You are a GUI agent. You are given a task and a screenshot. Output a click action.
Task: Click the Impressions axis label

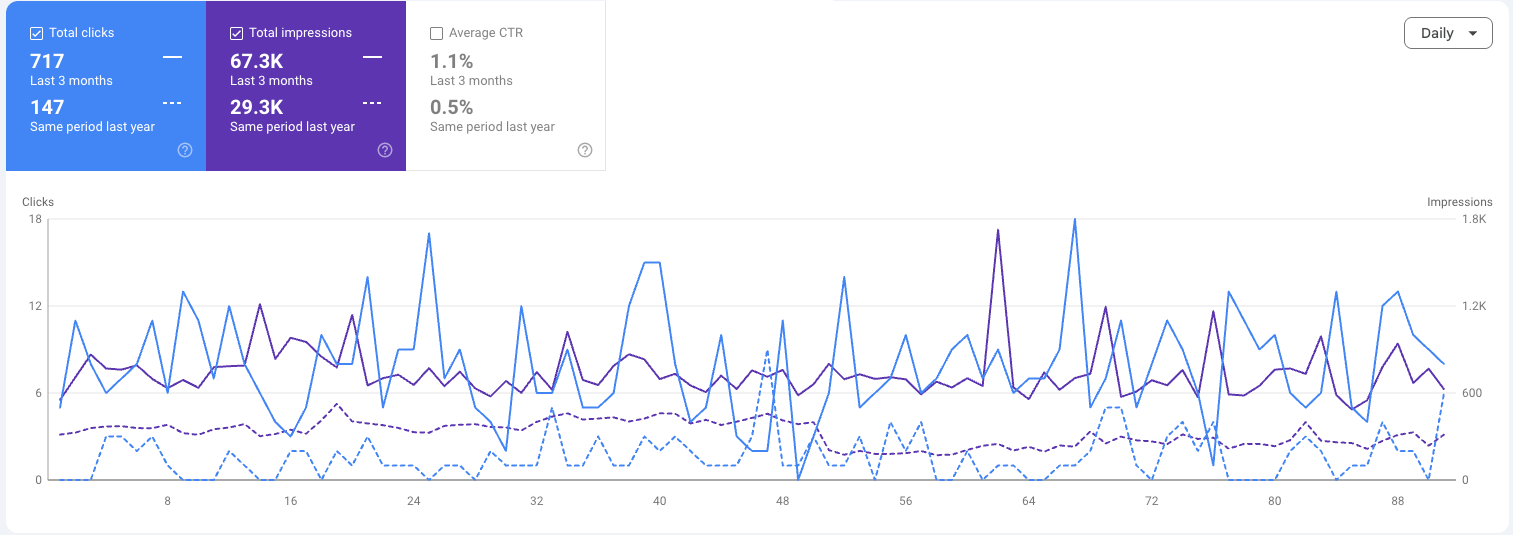pos(1459,202)
